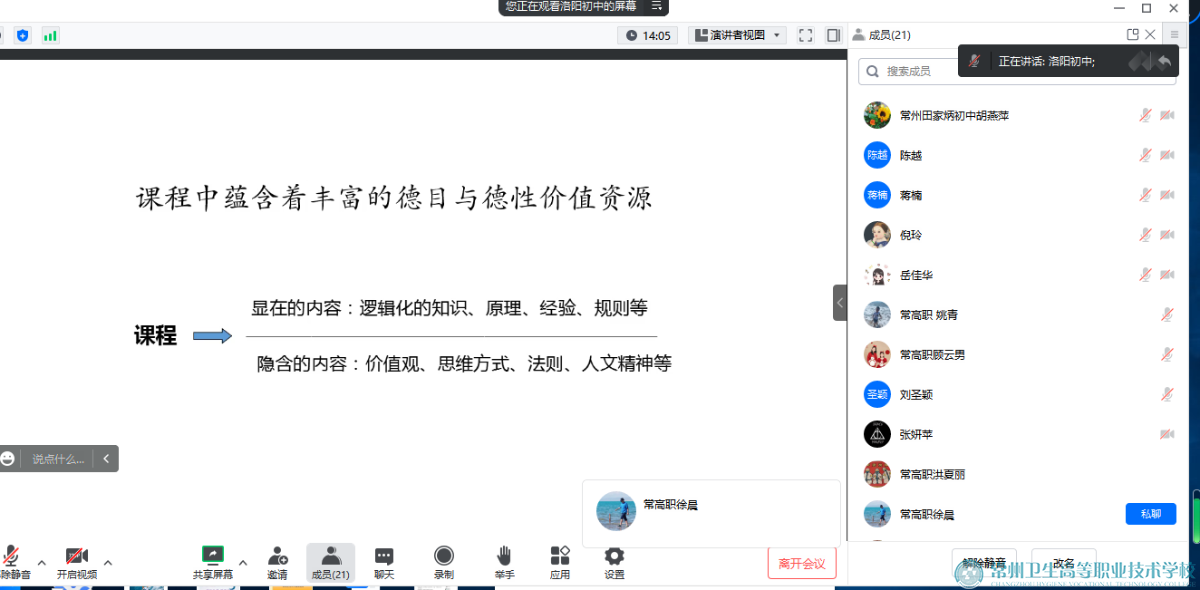Viewport: 1200px width, 590px height.
Task: Pop out the members panel
Action: 1133,35
